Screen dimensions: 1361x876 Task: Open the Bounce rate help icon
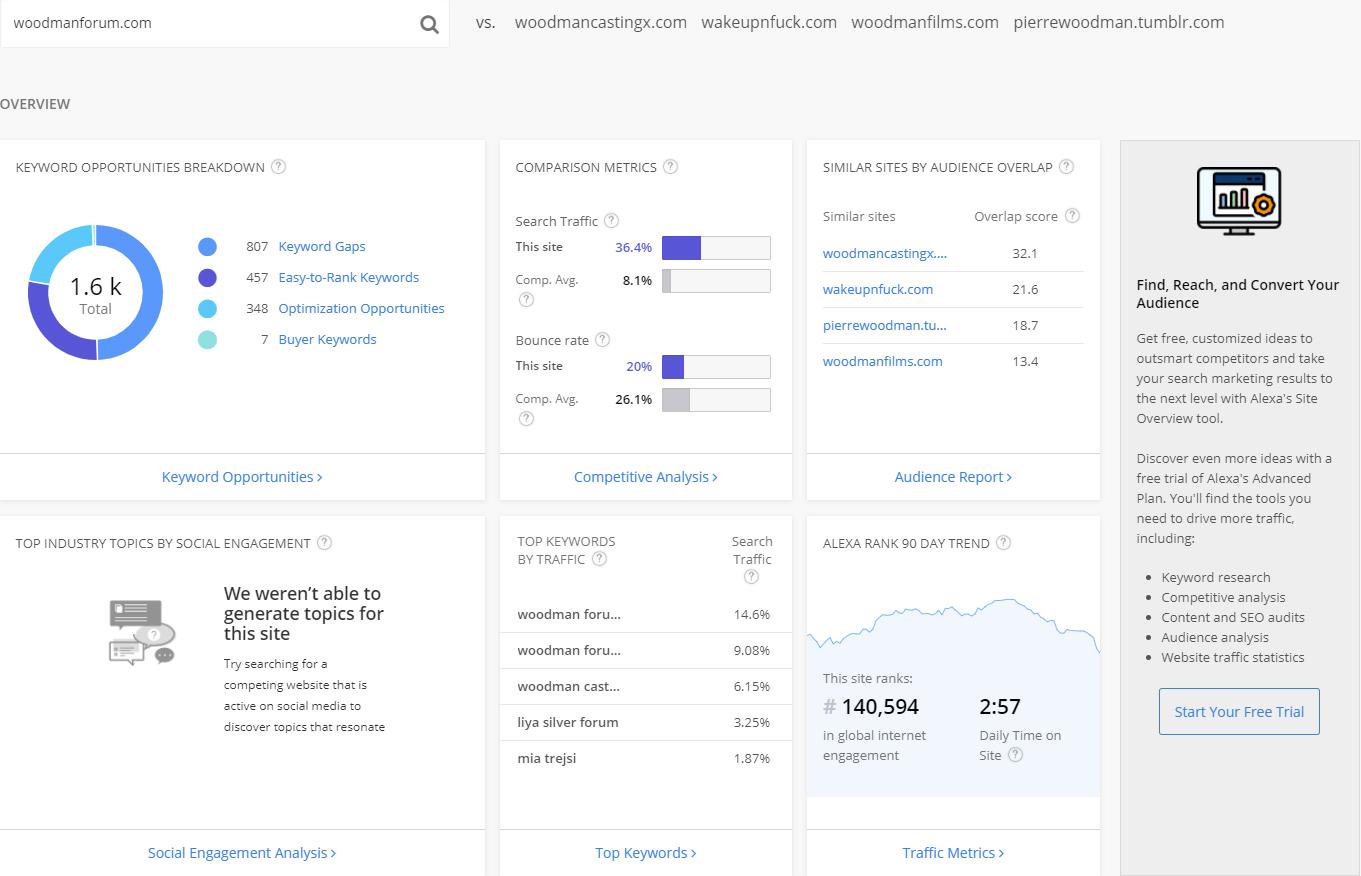(603, 340)
